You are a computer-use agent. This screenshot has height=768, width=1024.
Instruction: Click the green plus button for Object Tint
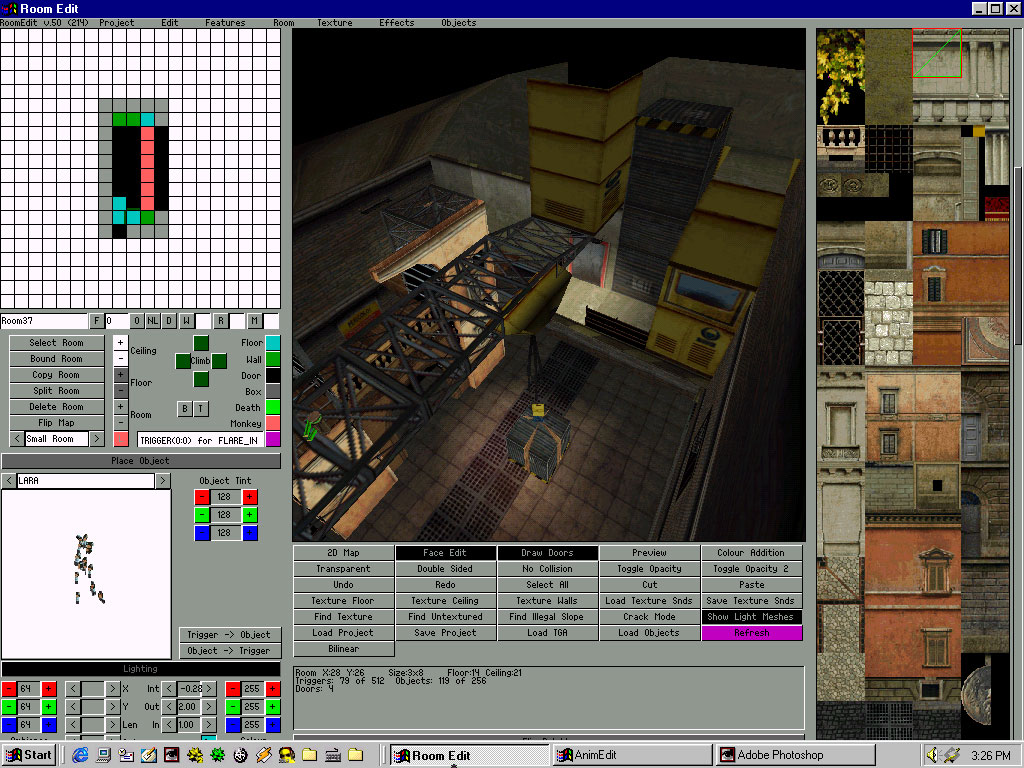coord(249,515)
